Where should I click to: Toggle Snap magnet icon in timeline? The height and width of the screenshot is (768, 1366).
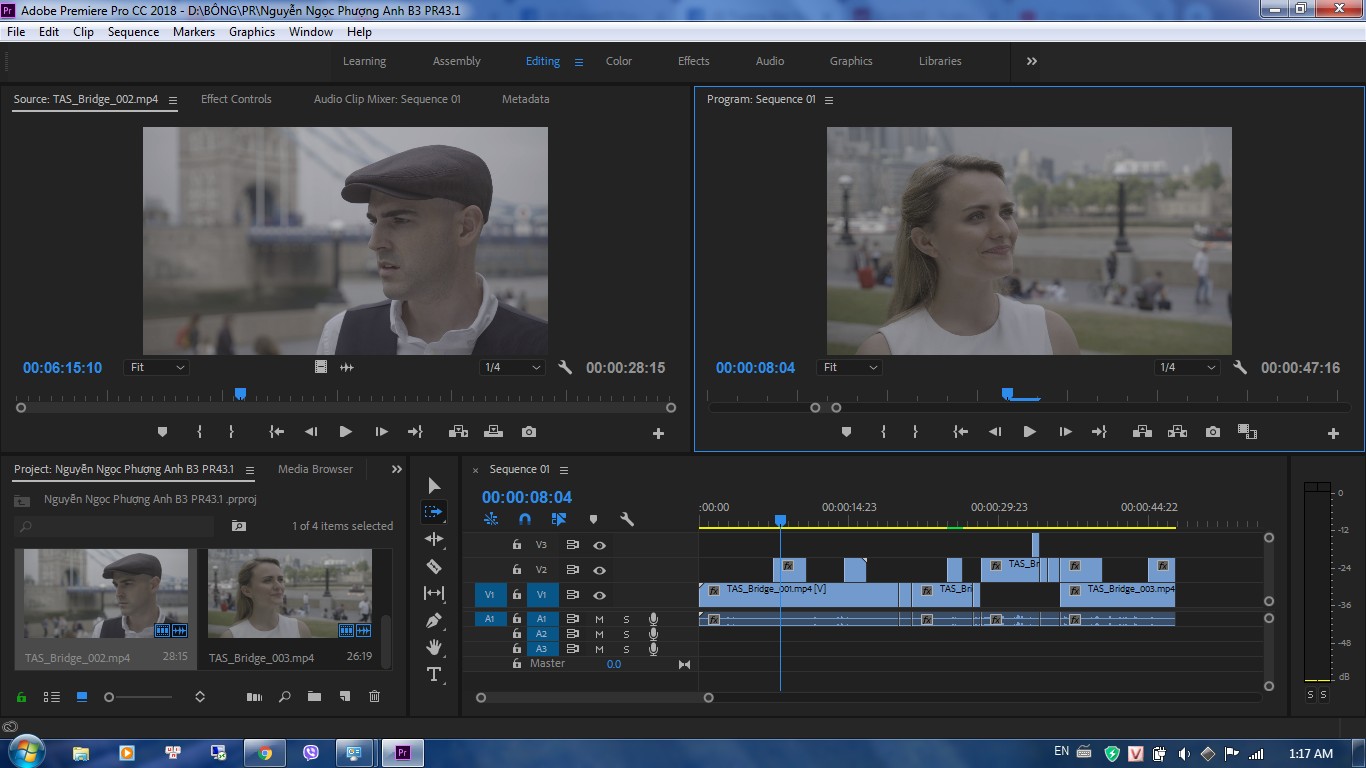pyautogui.click(x=525, y=519)
